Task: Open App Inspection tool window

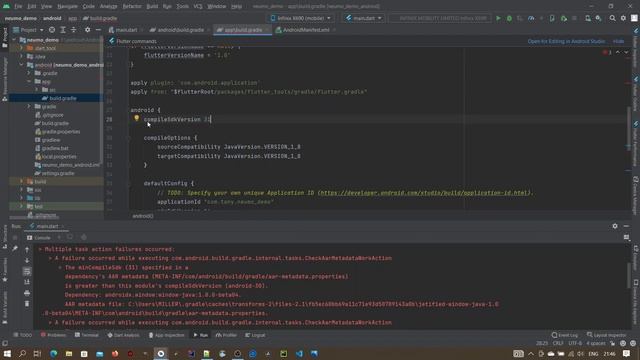Action: (167, 335)
